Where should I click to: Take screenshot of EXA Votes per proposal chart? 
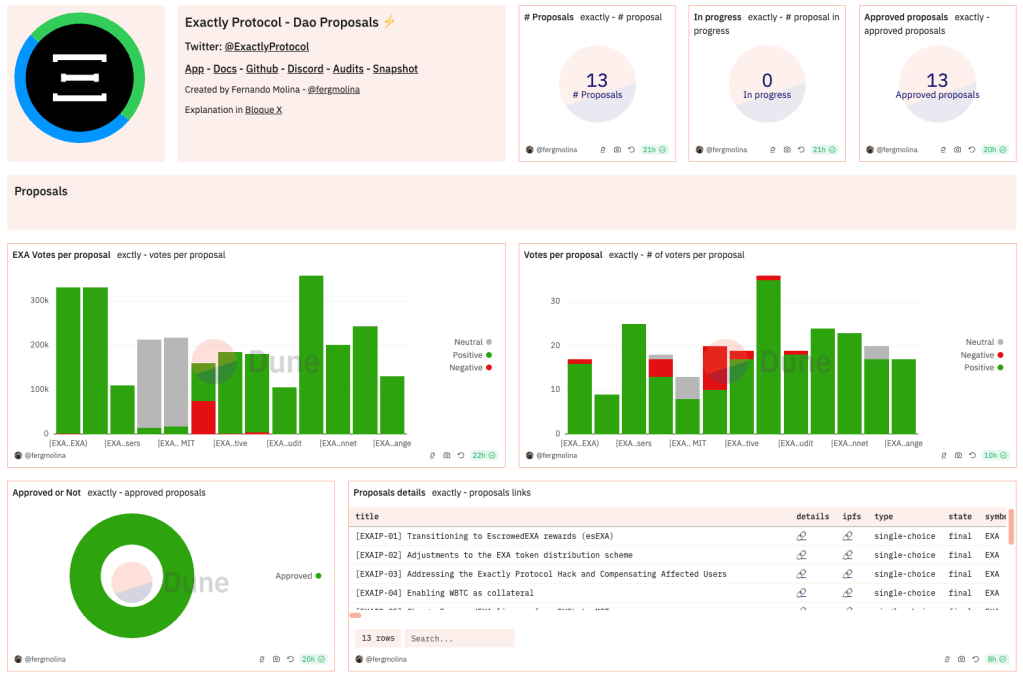pyautogui.click(x=446, y=455)
